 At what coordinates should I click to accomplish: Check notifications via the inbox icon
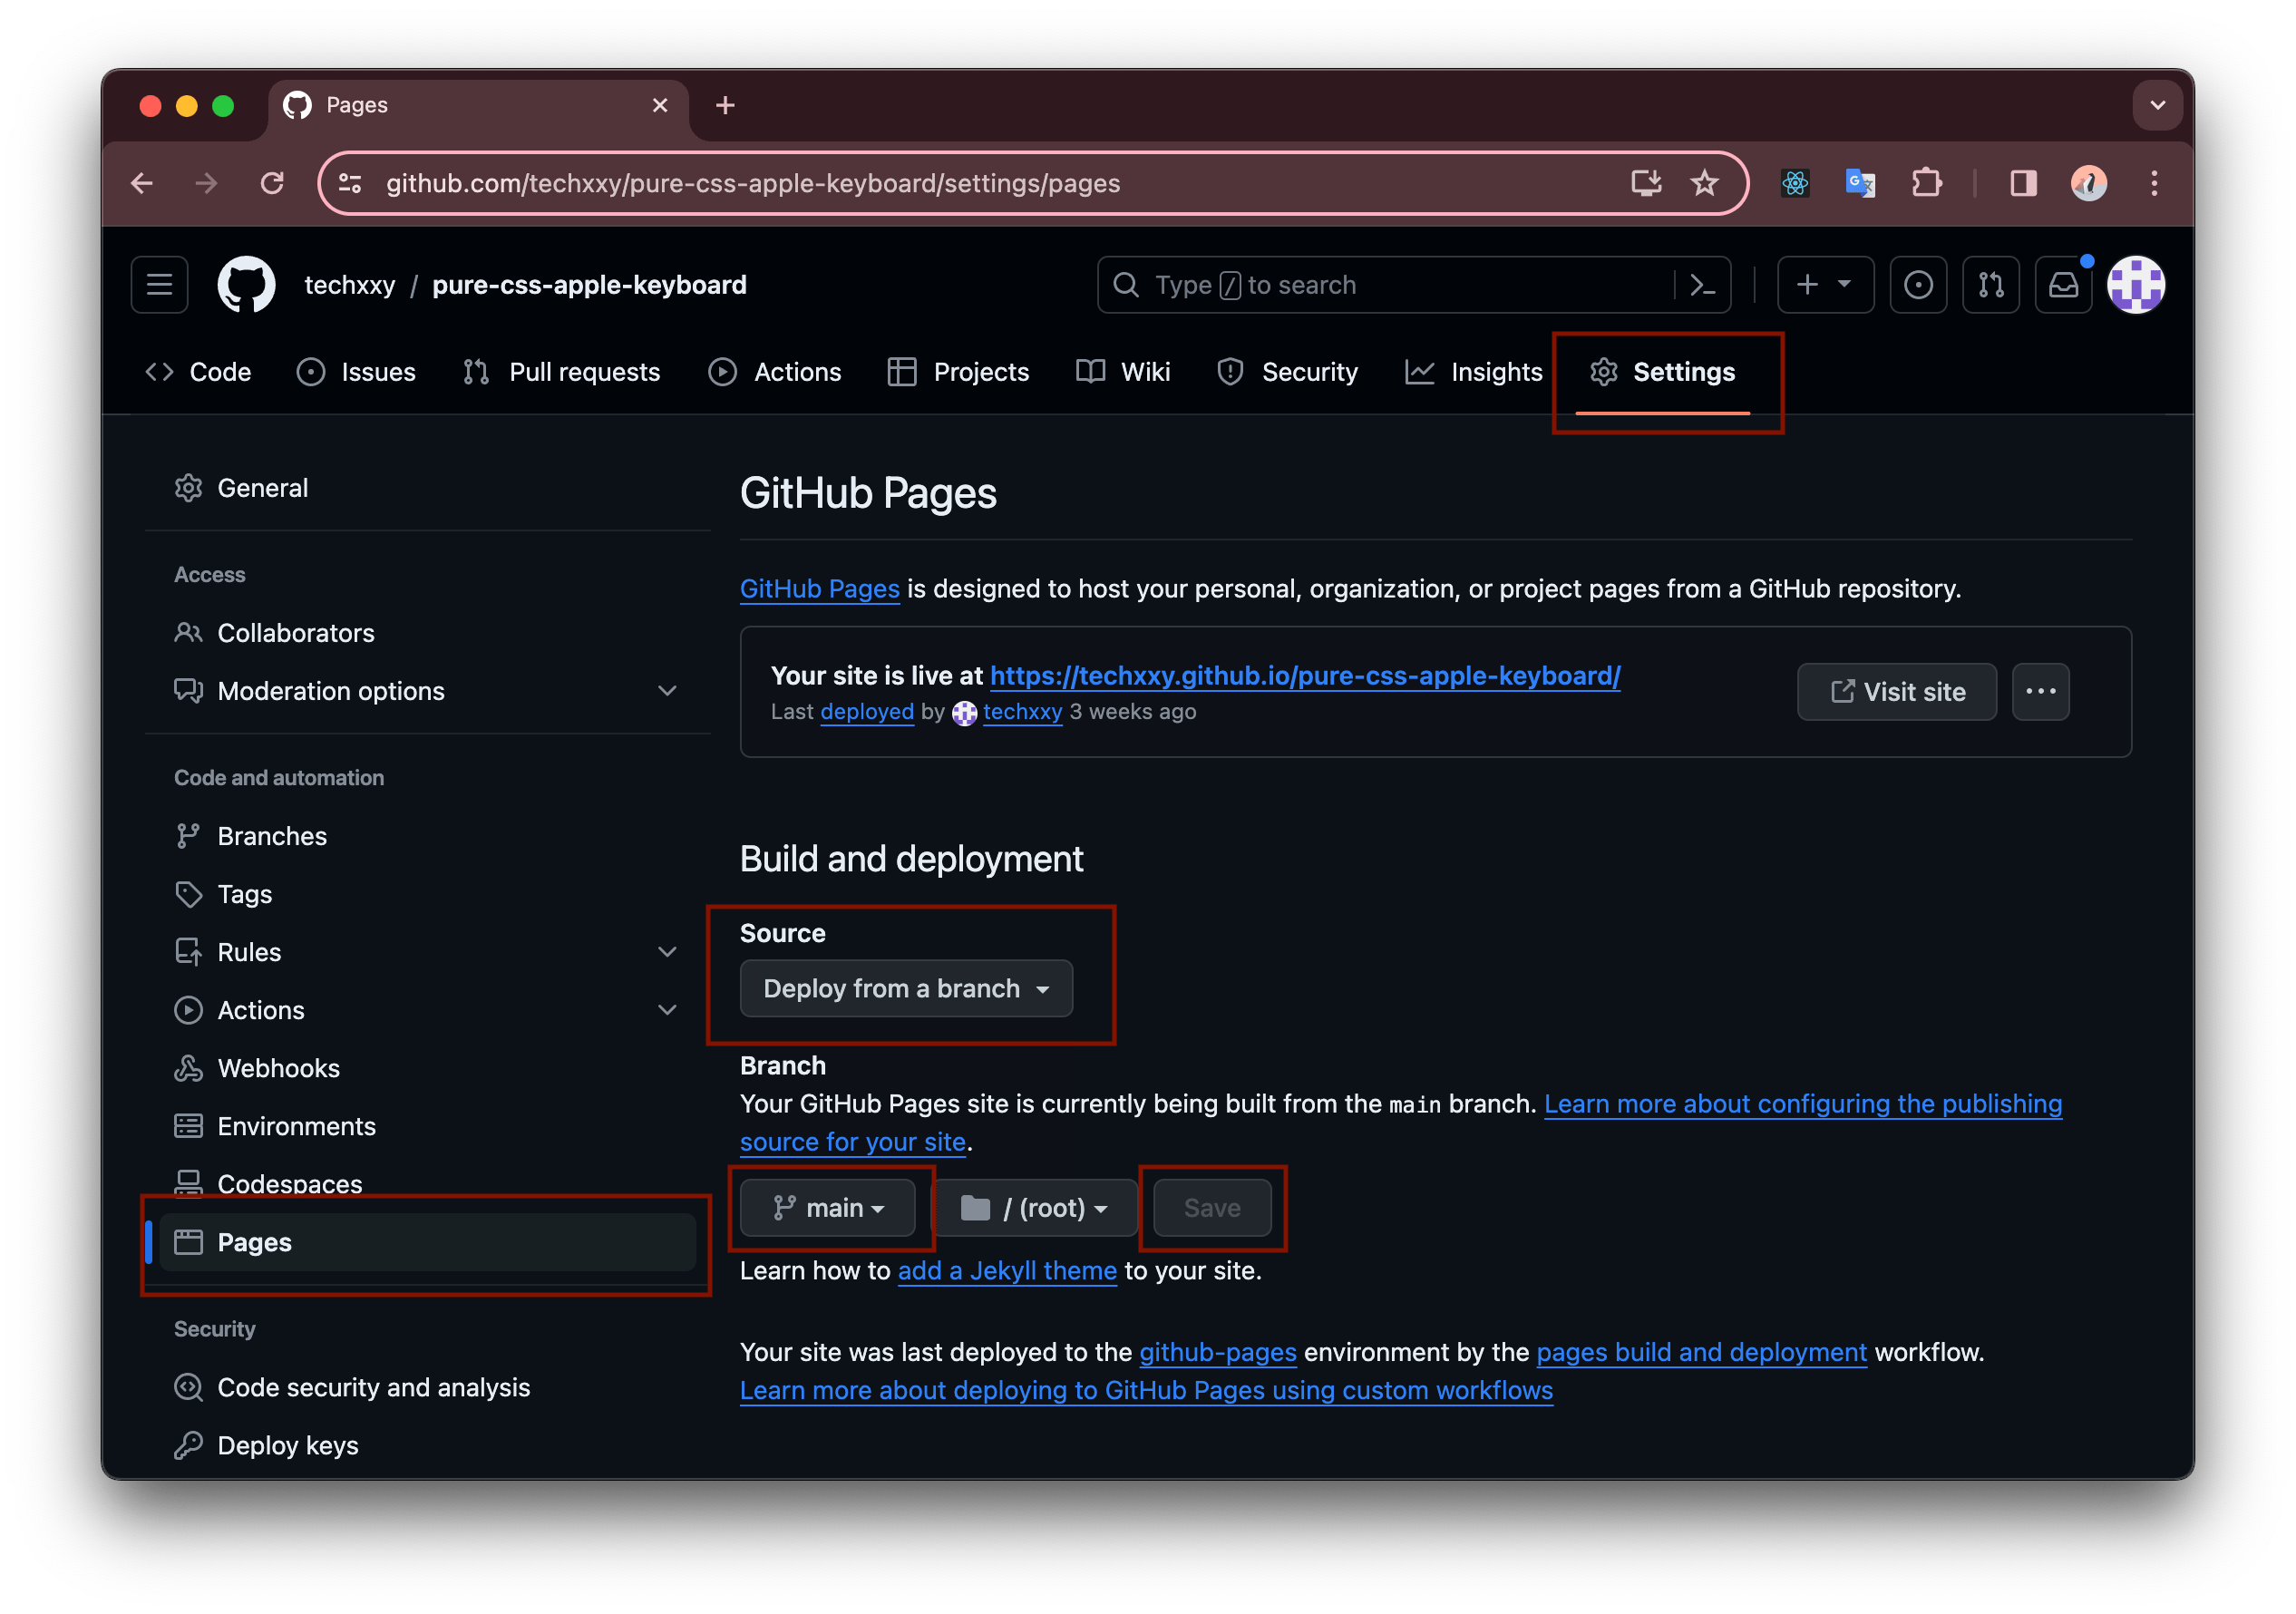click(2063, 284)
